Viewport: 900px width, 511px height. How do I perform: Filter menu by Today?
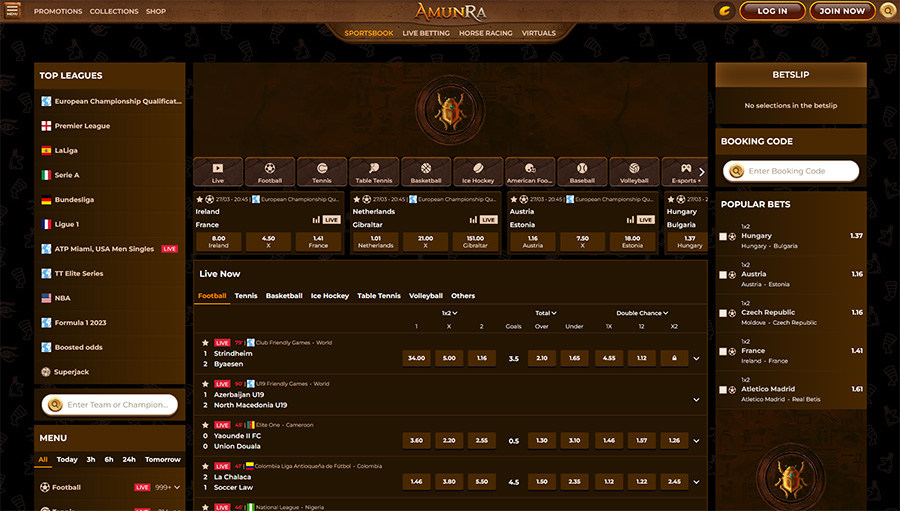67,459
